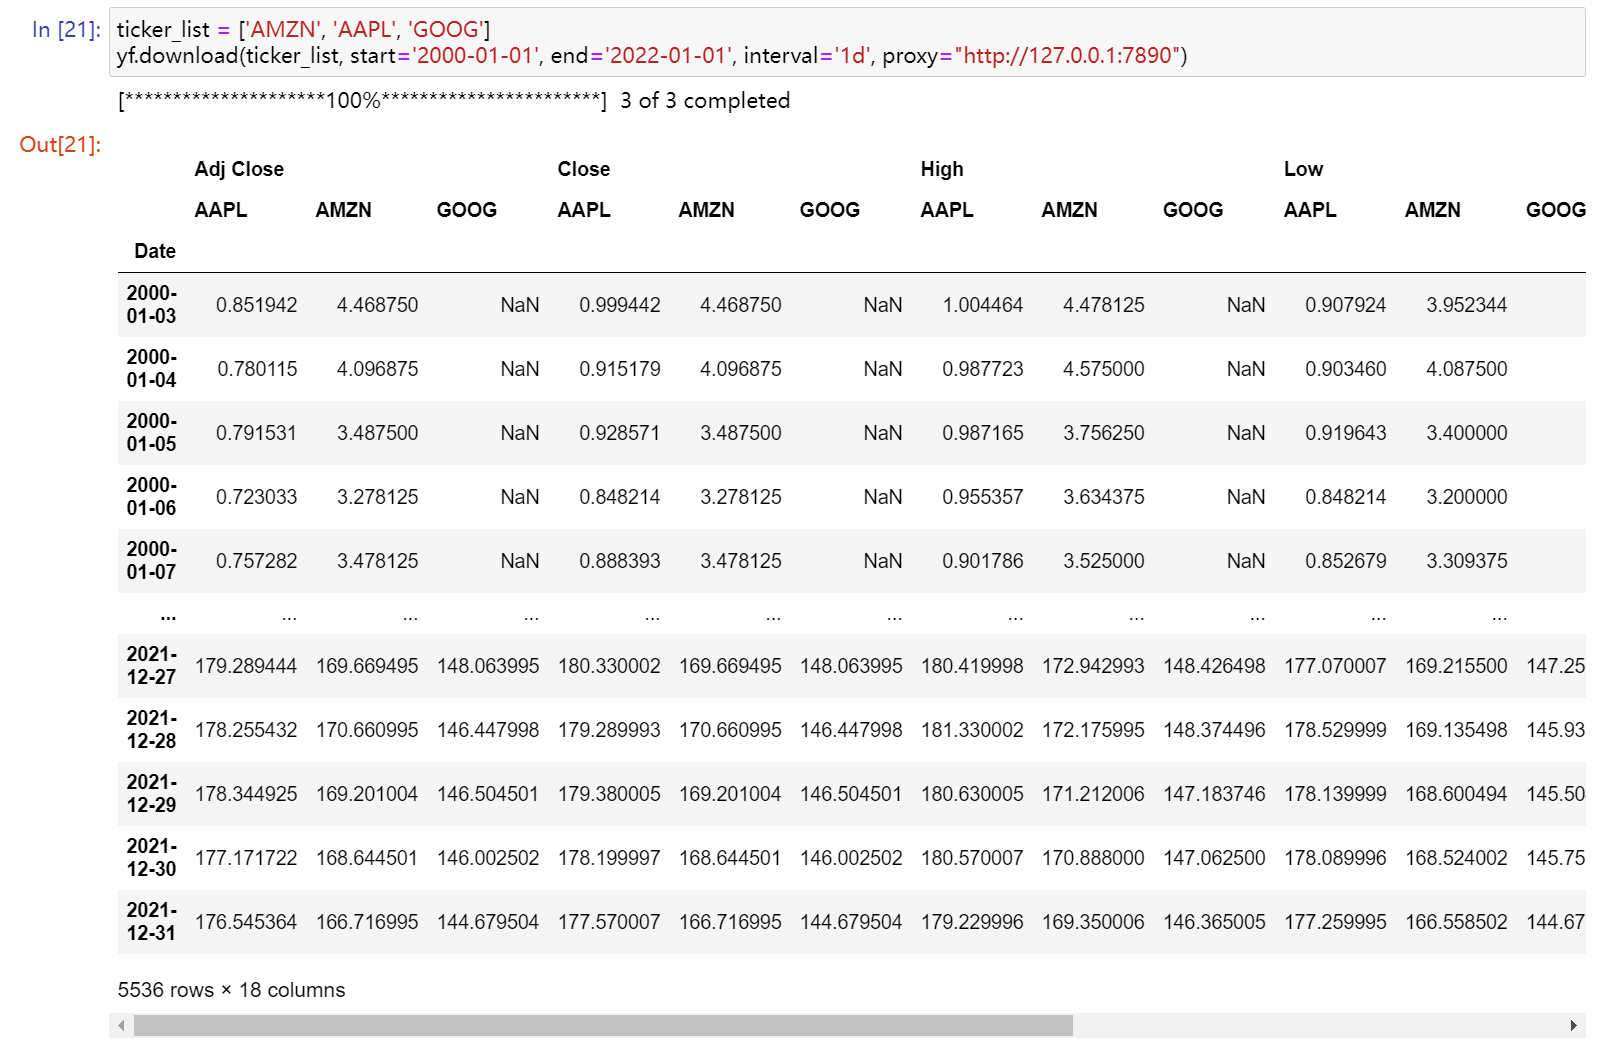Click the proxy URL string in code
1600x1045 pixels.
coord(1068,56)
